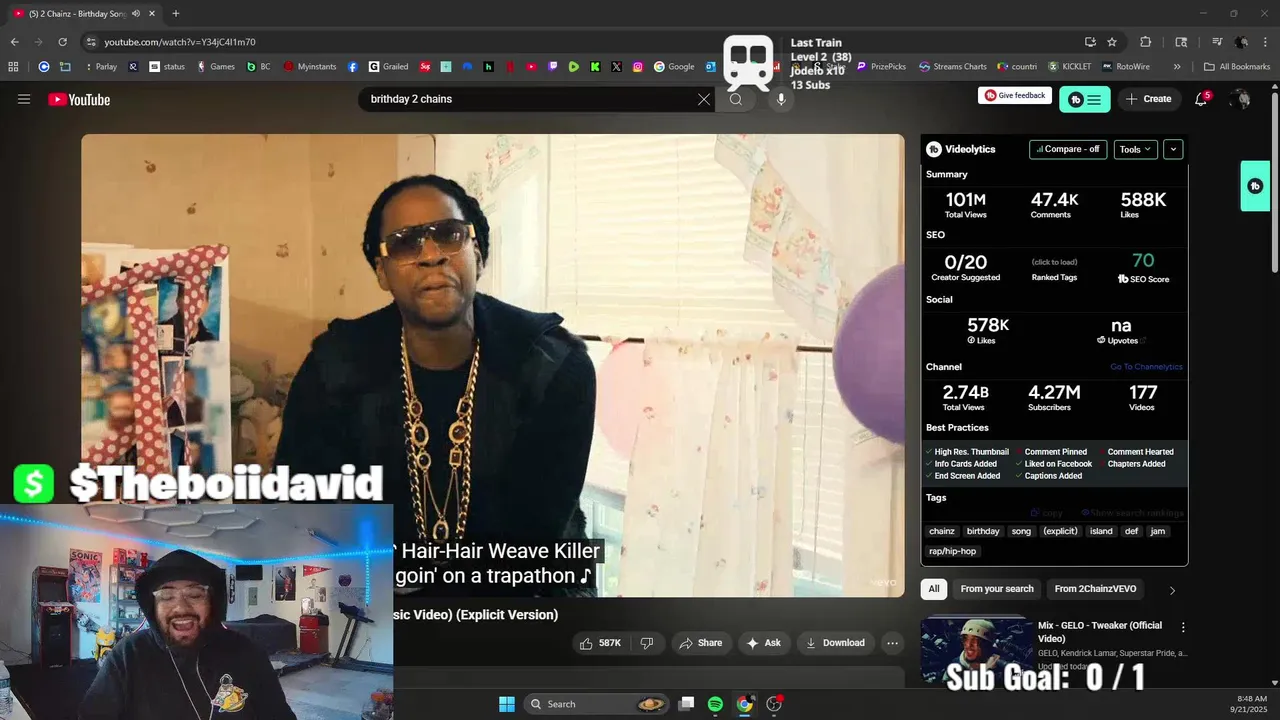Clear the search box with the X
This screenshot has height=720, width=1280.
pos(704,99)
